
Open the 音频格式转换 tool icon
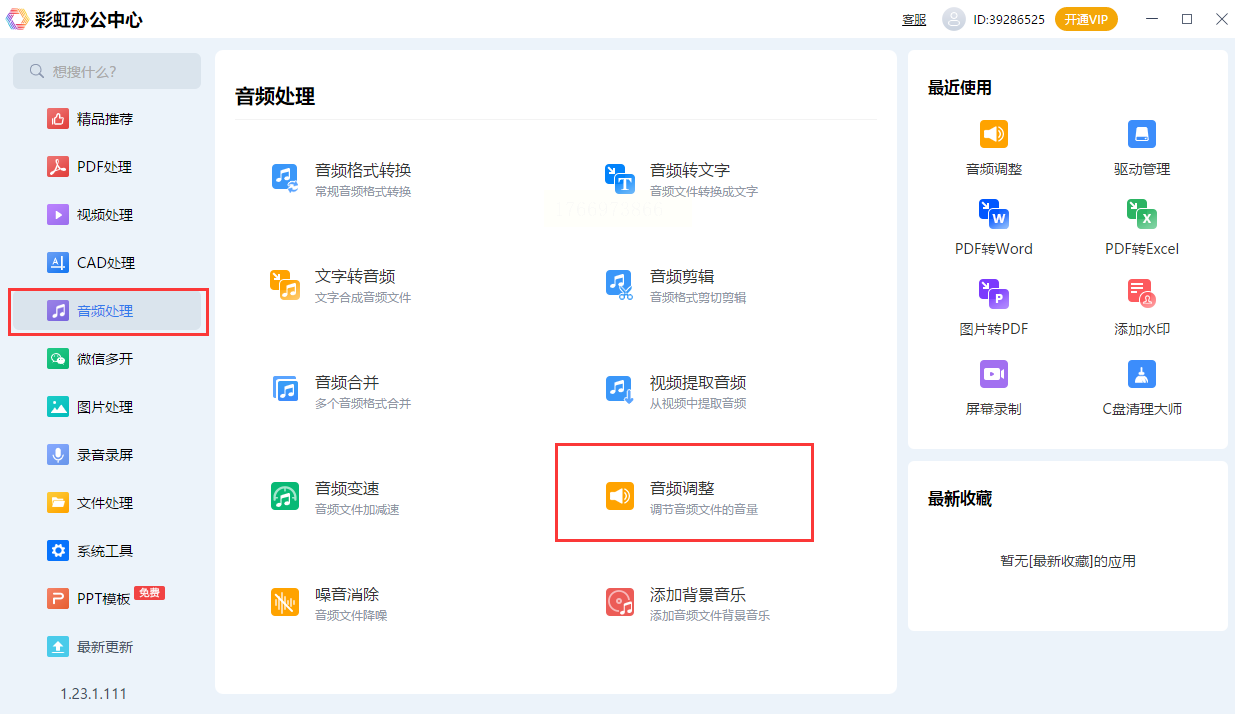tap(285, 178)
